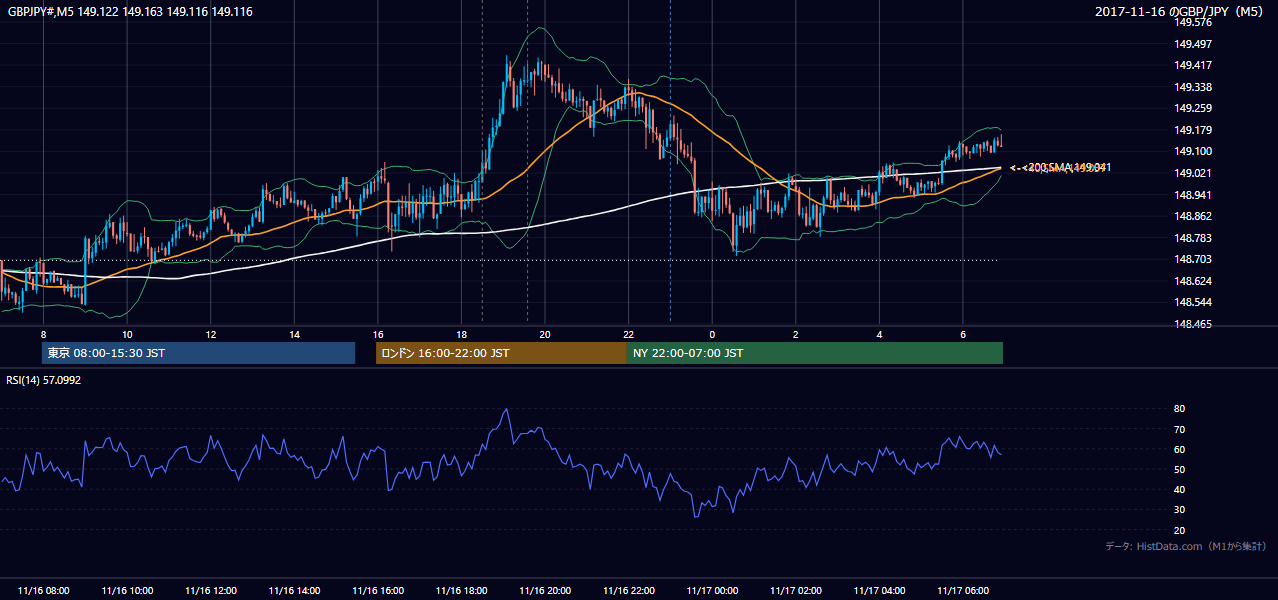Click hour label 14 under the price chart
1278x600 pixels.
coord(294,334)
